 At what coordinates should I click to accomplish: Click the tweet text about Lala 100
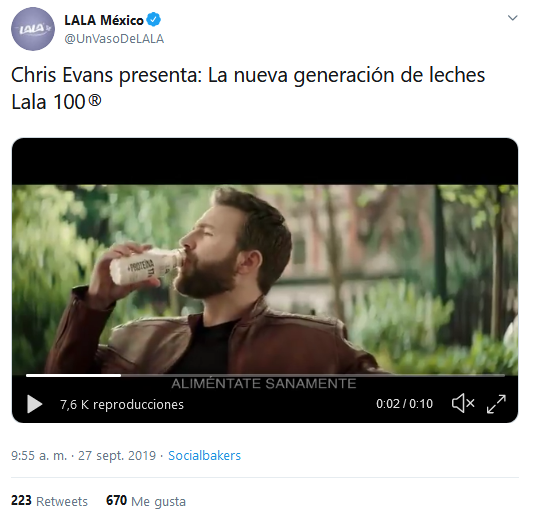(248, 88)
